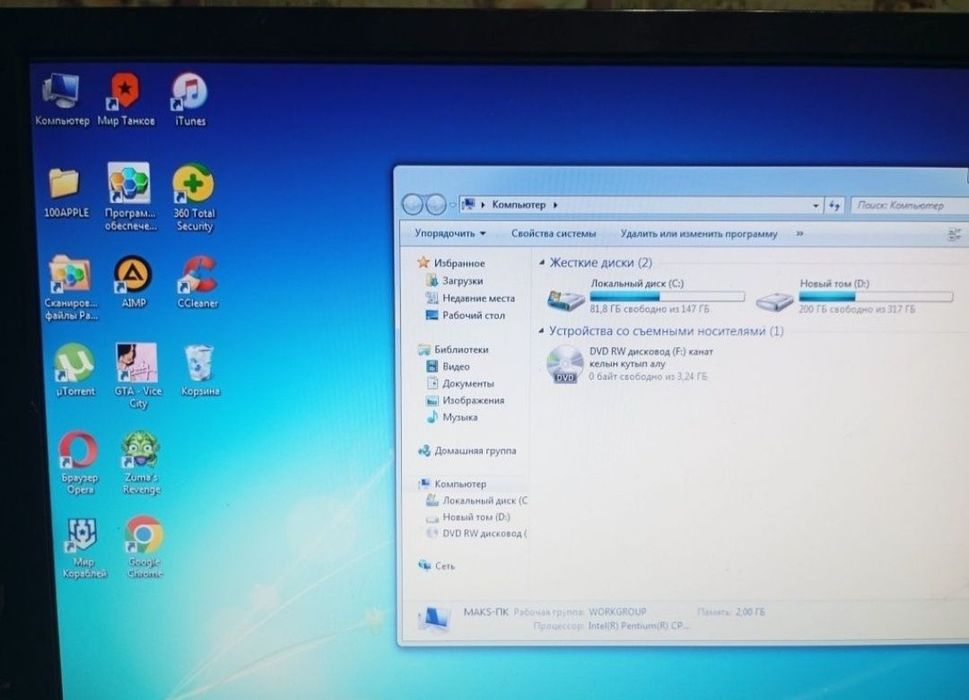Open the recent pages dropdown beside navigation arrows
The image size is (969, 700).
(452, 205)
